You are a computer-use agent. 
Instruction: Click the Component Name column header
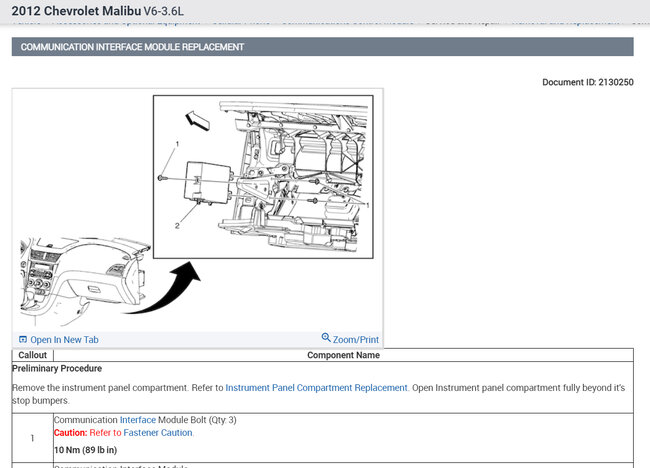click(343, 355)
